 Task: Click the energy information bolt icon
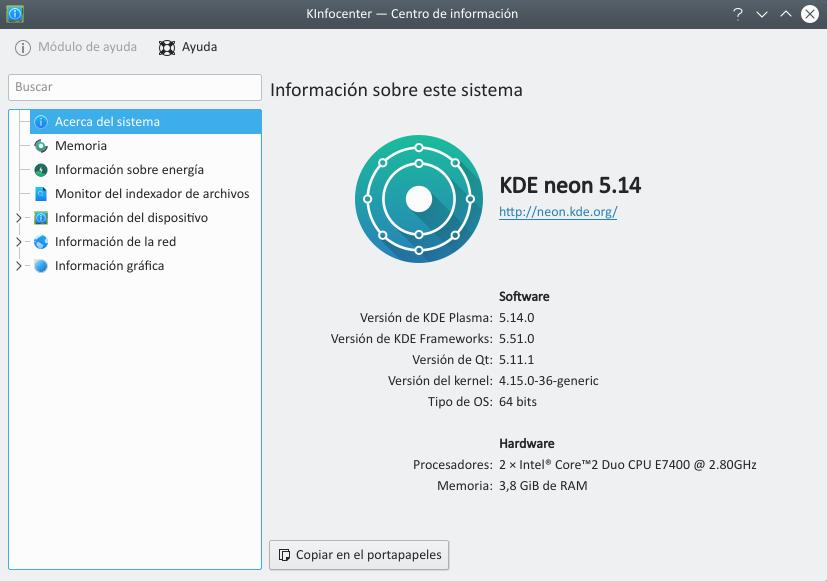41,170
